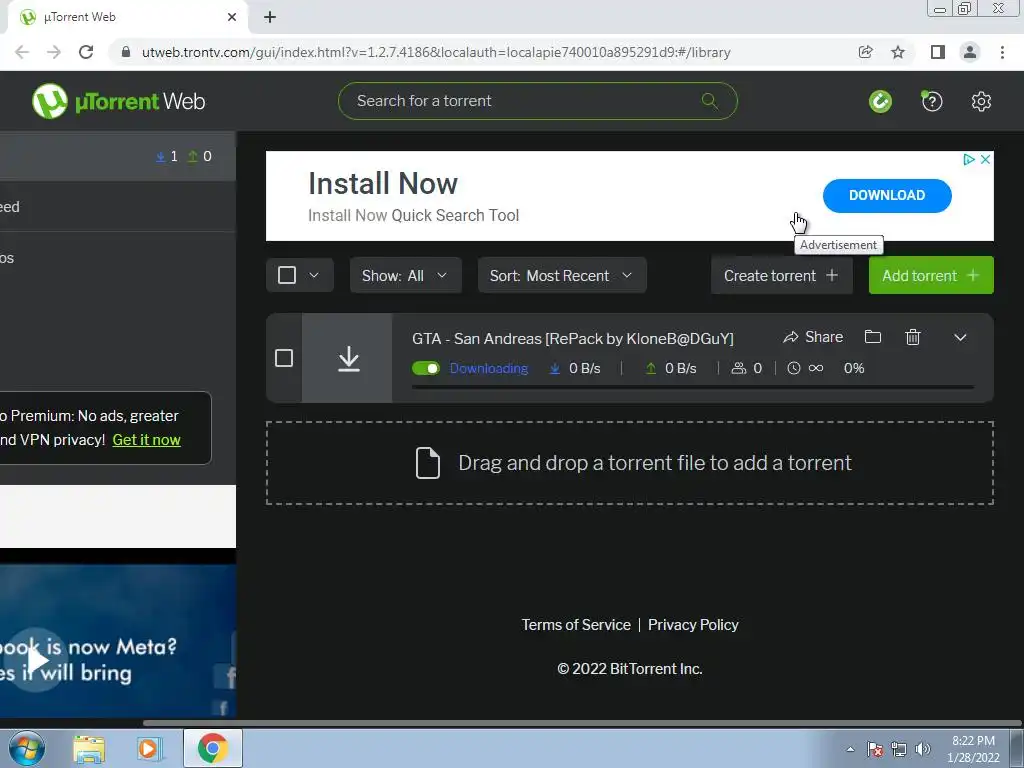Select the µTorrent Web browser tab
This screenshot has height=768, width=1024.
click(127, 17)
